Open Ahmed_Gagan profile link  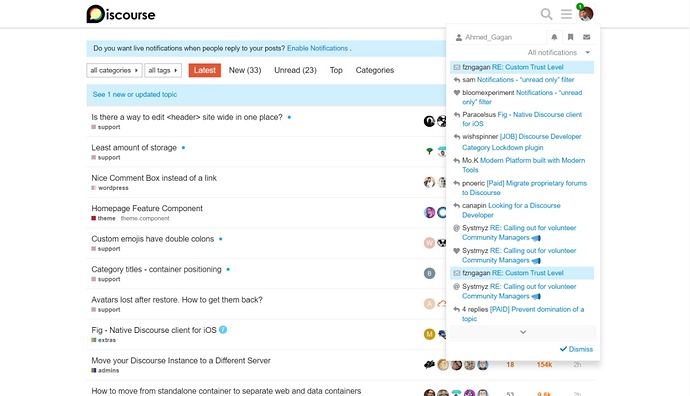[488, 37]
